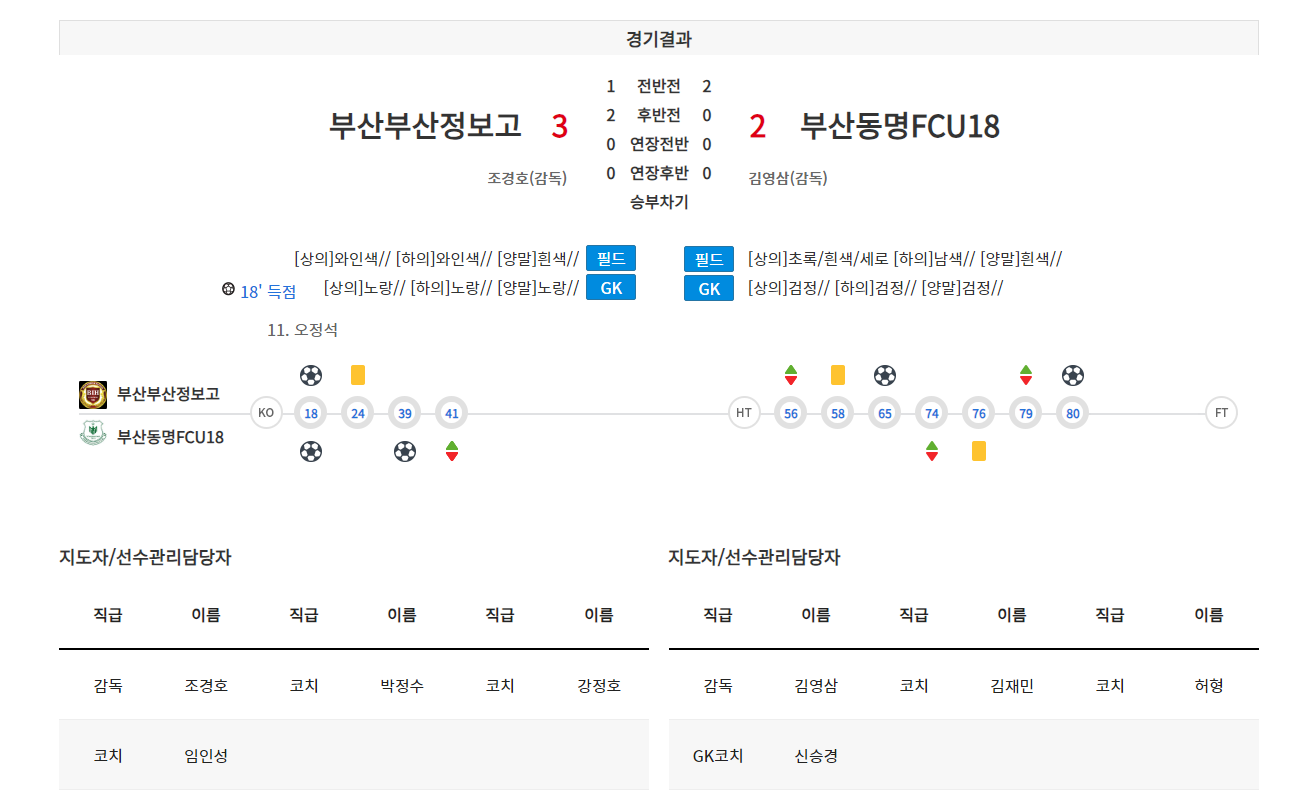Click the scorer text 11. 오정석
The width and height of the screenshot is (1295, 812).
click(303, 330)
